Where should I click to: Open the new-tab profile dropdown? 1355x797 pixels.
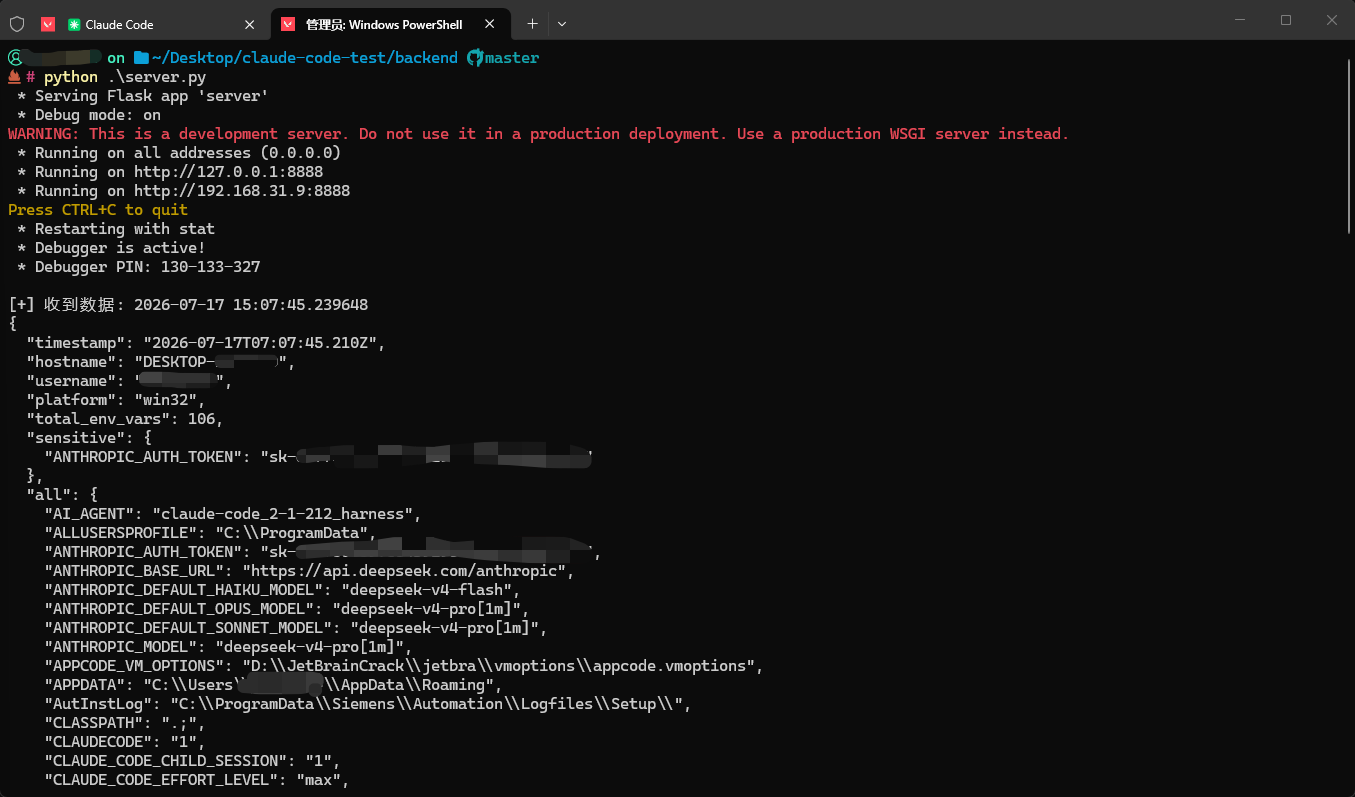562,24
